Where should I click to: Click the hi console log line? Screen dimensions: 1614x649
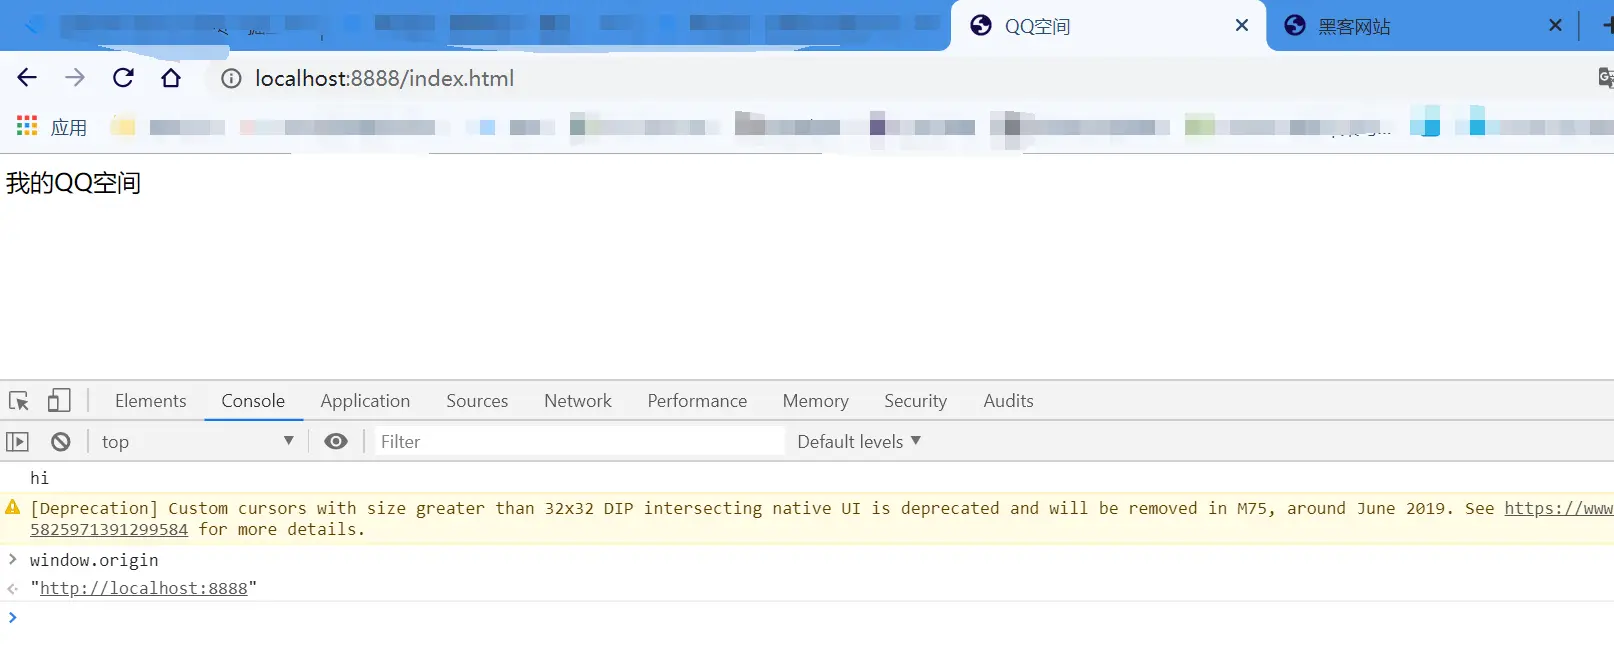click(39, 478)
